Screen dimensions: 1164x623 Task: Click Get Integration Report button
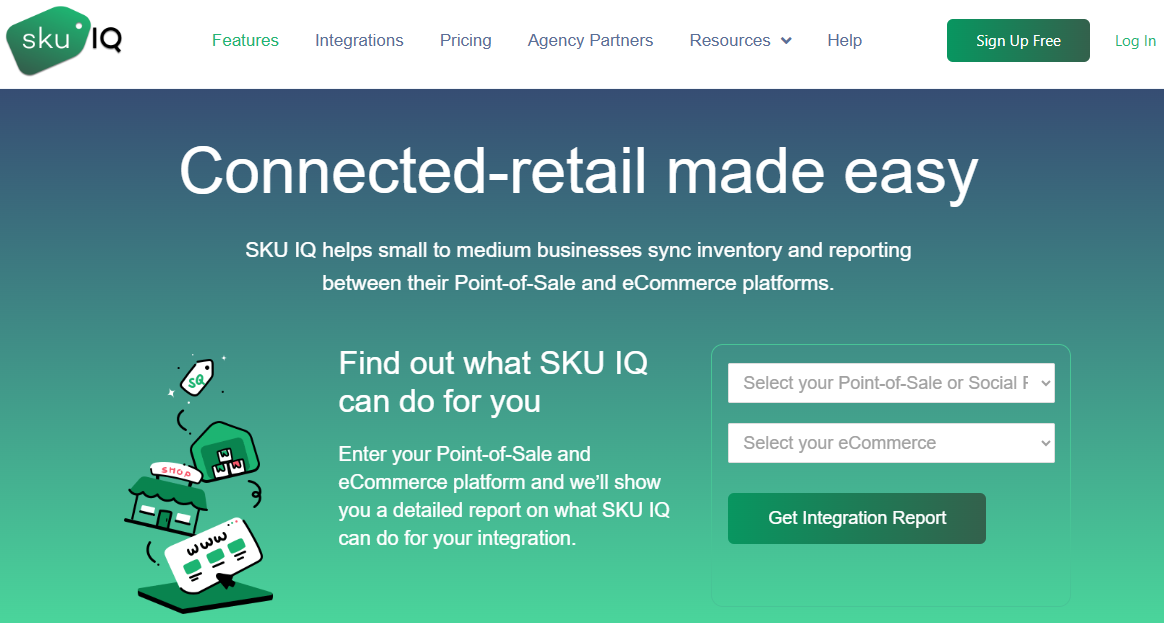(857, 518)
